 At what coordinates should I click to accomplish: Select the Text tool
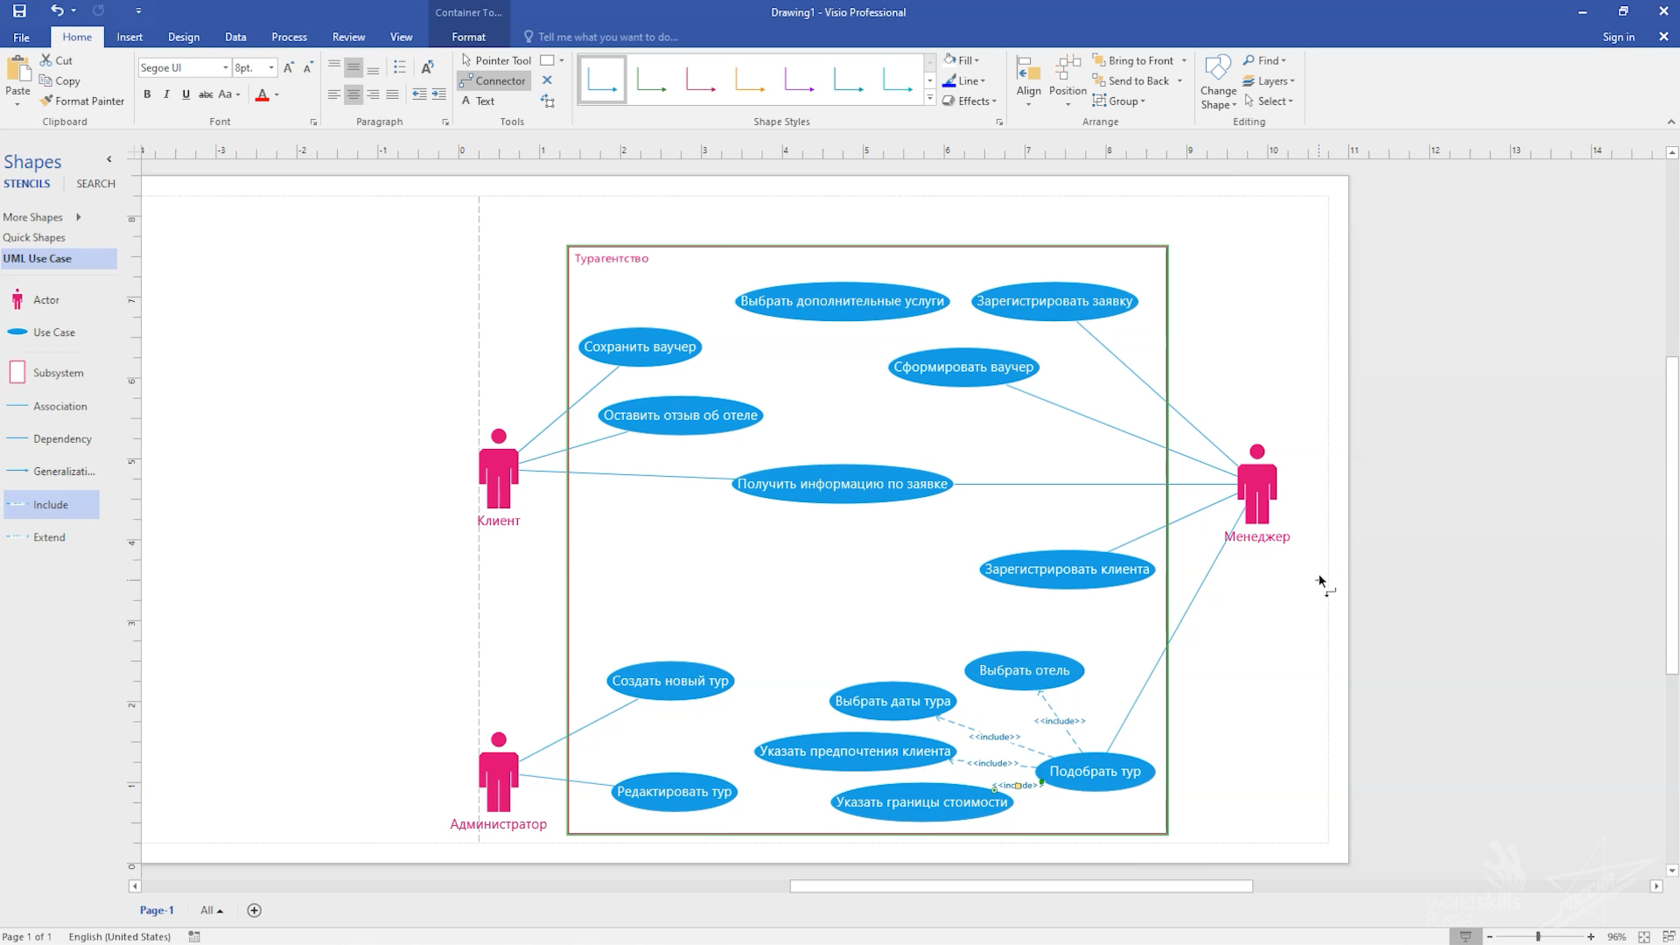coord(478,101)
